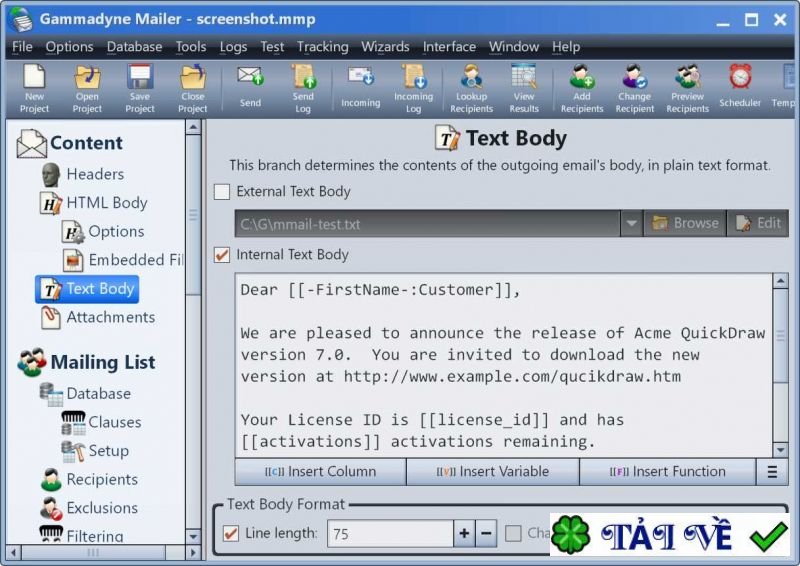This screenshot has height=566, width=800.
Task: Click text editor scrollbar up arrow
Action: coord(781,281)
